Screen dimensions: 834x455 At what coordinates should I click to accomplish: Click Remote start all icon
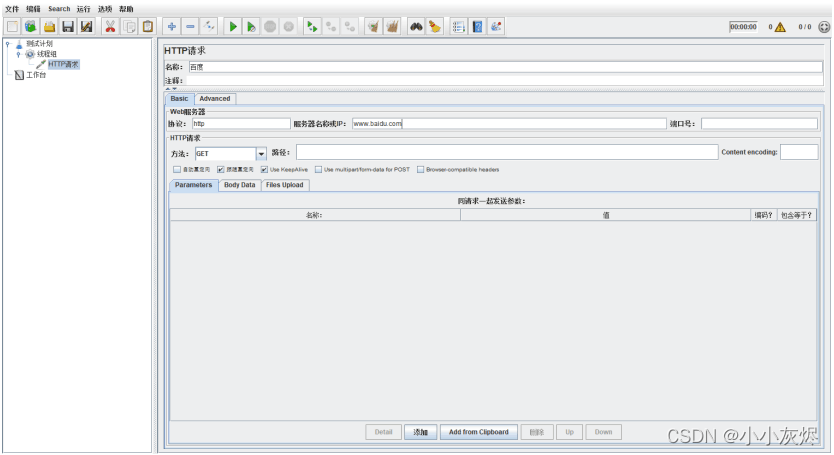[312, 26]
